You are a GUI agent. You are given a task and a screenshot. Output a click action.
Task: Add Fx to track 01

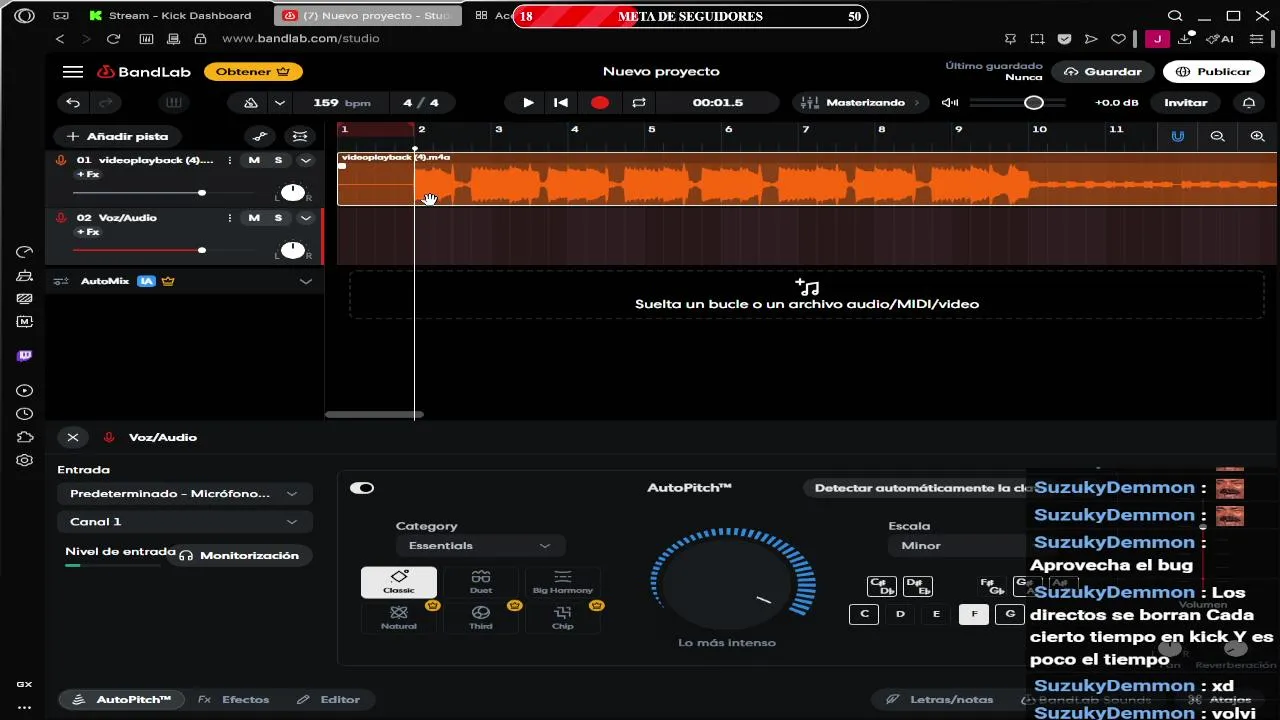88,175
